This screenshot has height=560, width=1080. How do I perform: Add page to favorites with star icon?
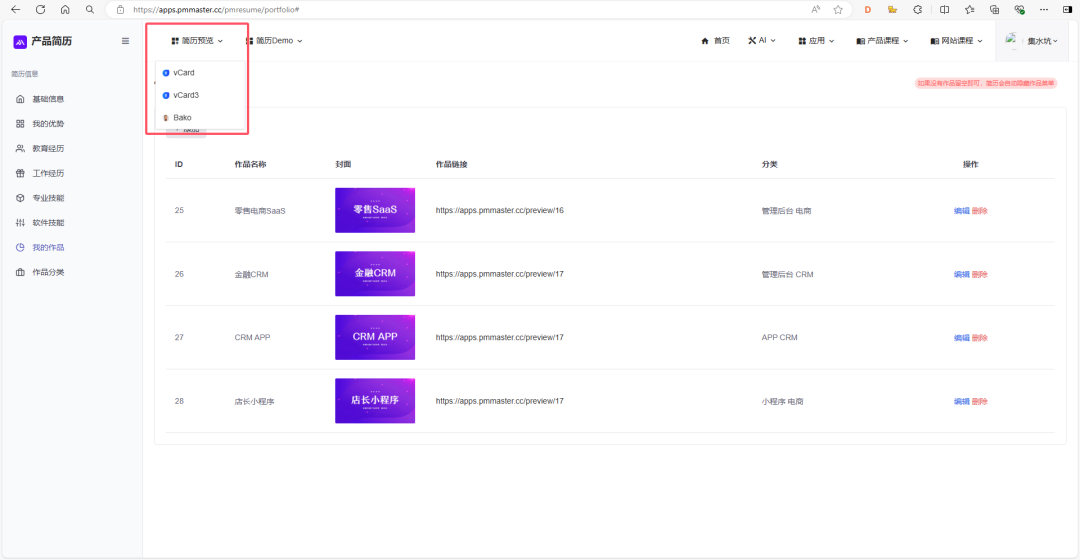pyautogui.click(x=838, y=10)
